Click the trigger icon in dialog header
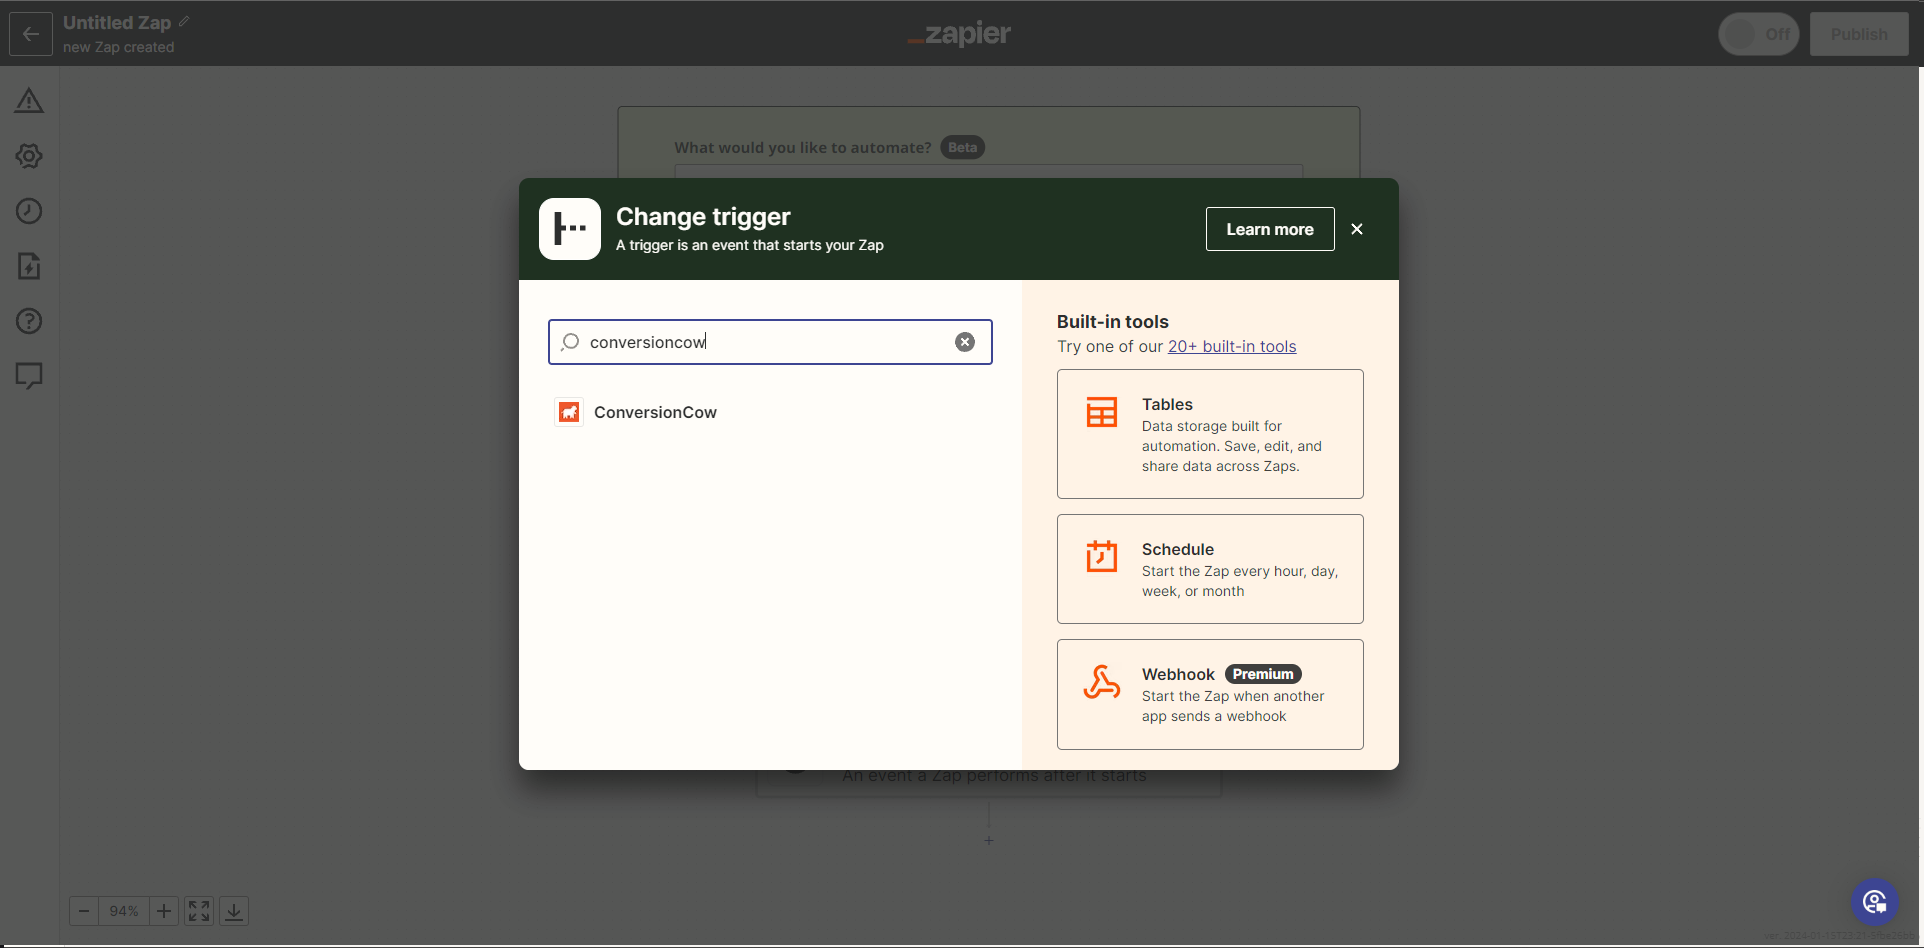The height and width of the screenshot is (948, 1924). coord(570,229)
